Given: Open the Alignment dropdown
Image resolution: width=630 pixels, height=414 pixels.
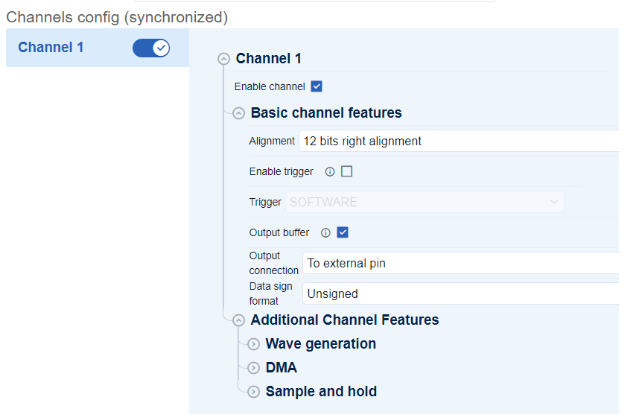Looking at the screenshot, I should [x=460, y=141].
